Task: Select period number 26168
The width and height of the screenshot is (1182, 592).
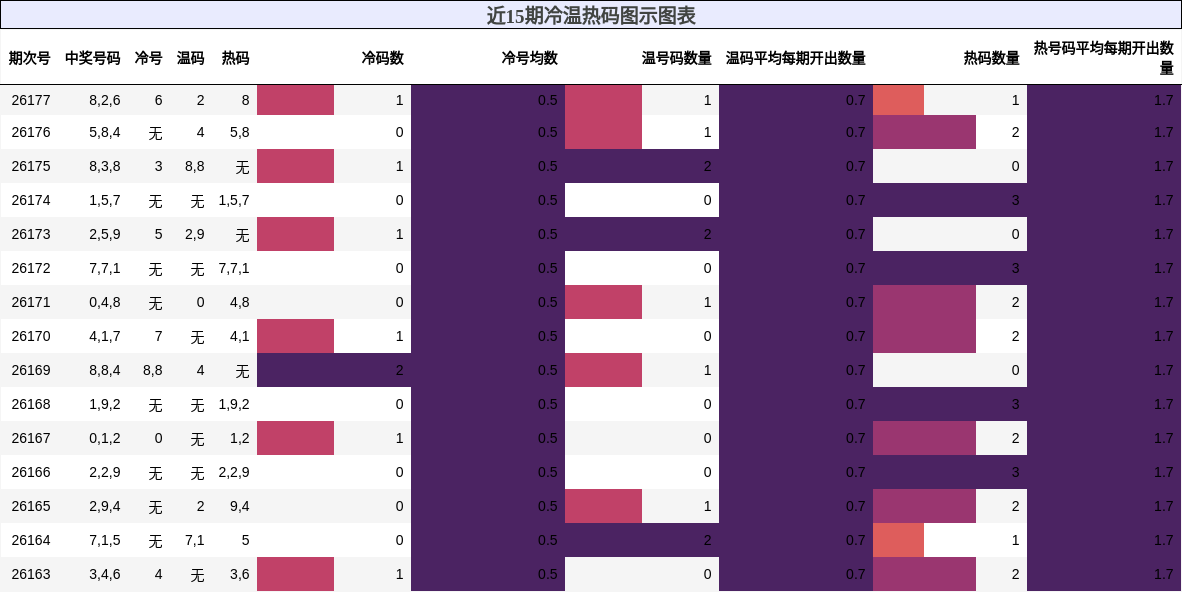Action: click(x=31, y=404)
